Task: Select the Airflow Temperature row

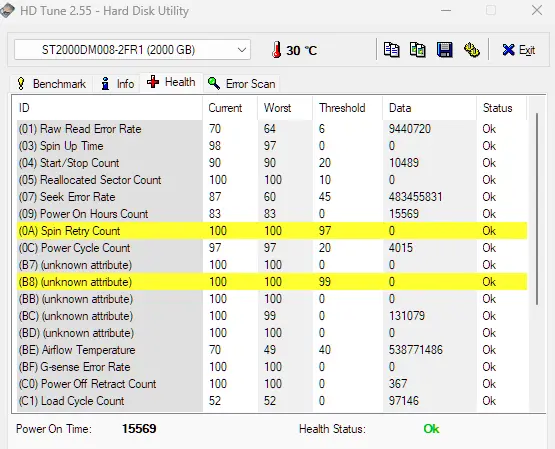Action: click(272, 350)
